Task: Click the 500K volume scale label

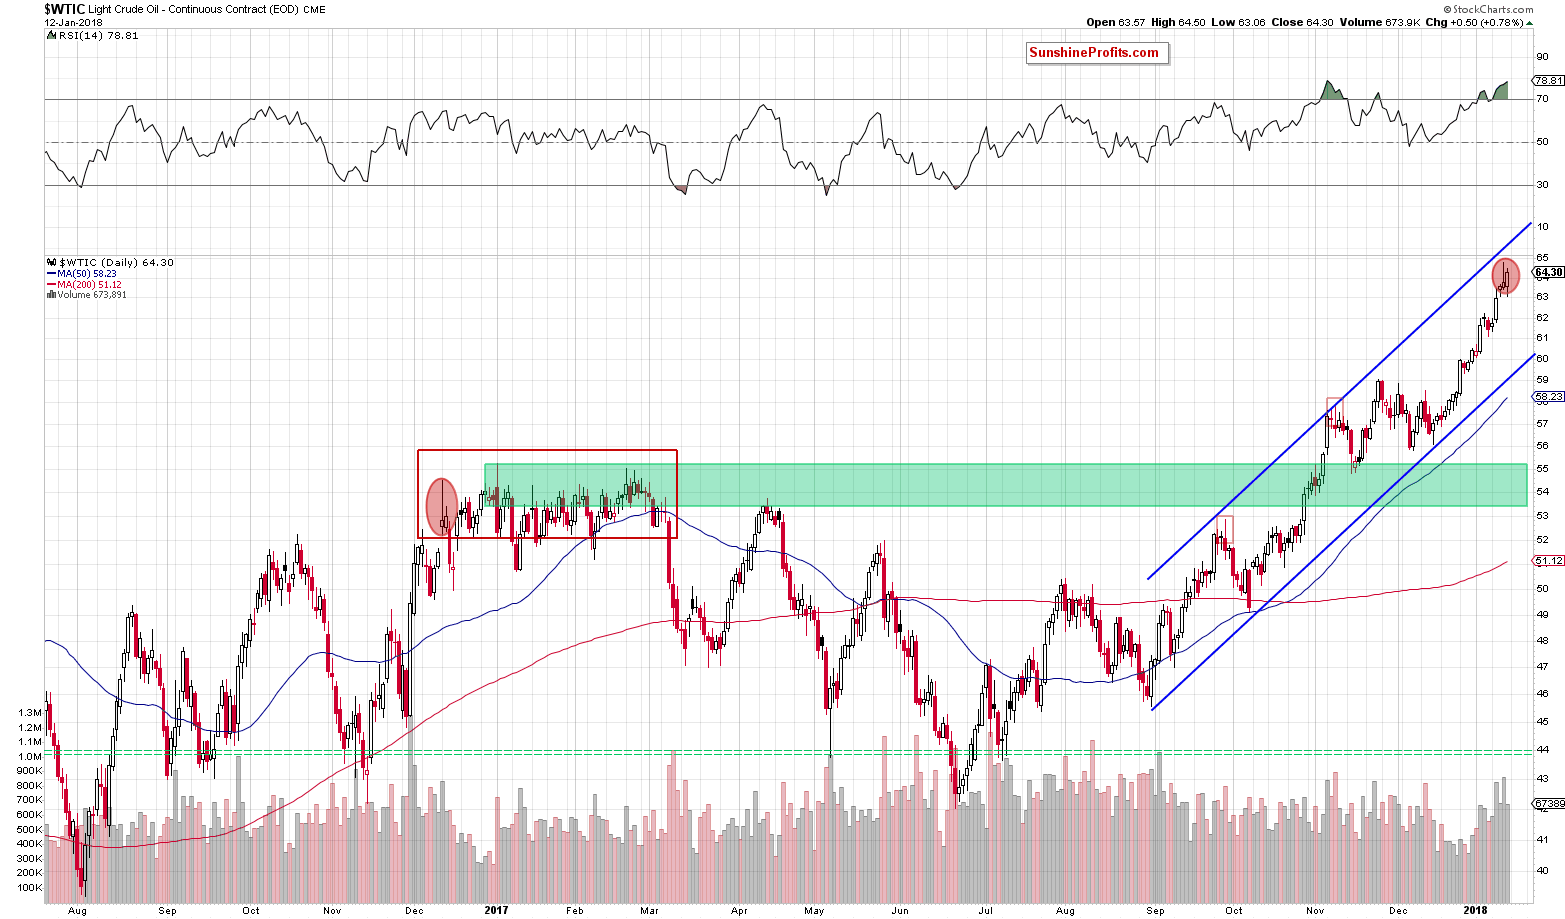Action: click(x=30, y=829)
